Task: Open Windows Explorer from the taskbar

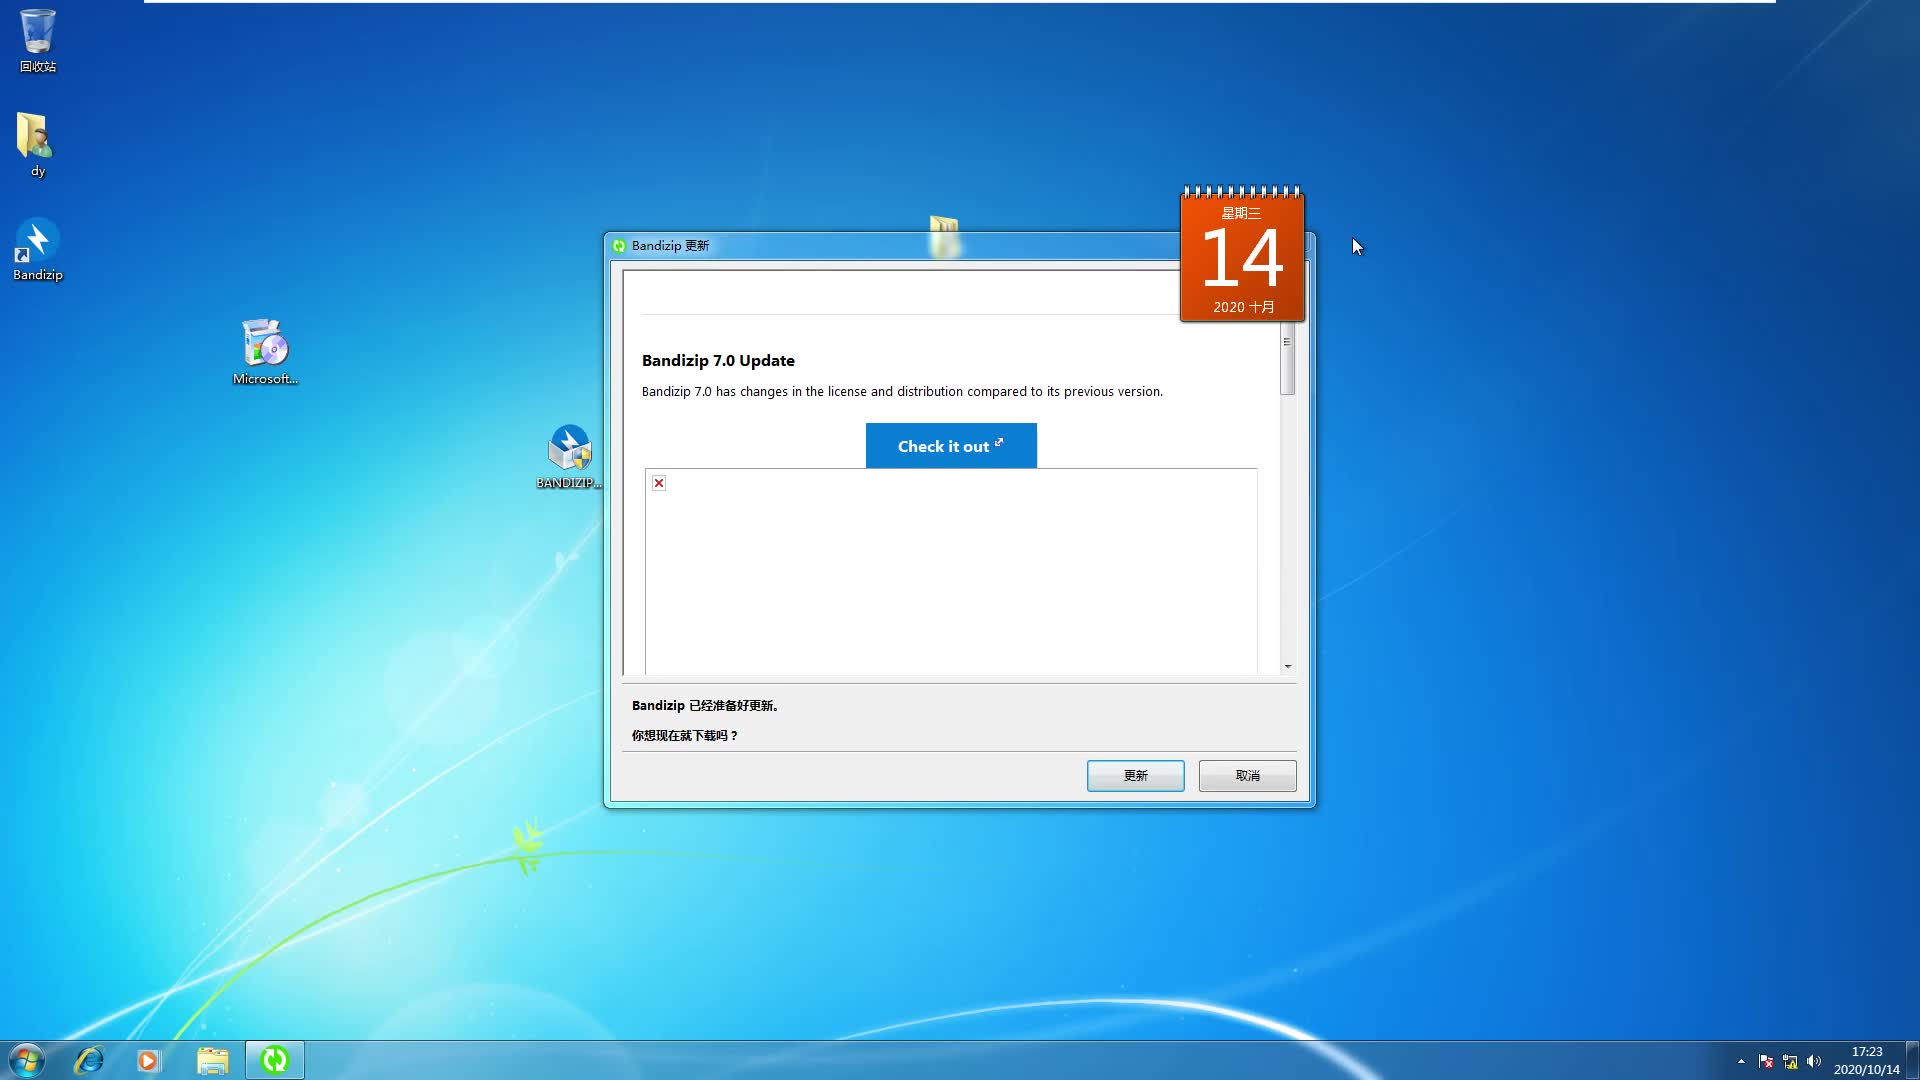Action: pyautogui.click(x=212, y=1059)
